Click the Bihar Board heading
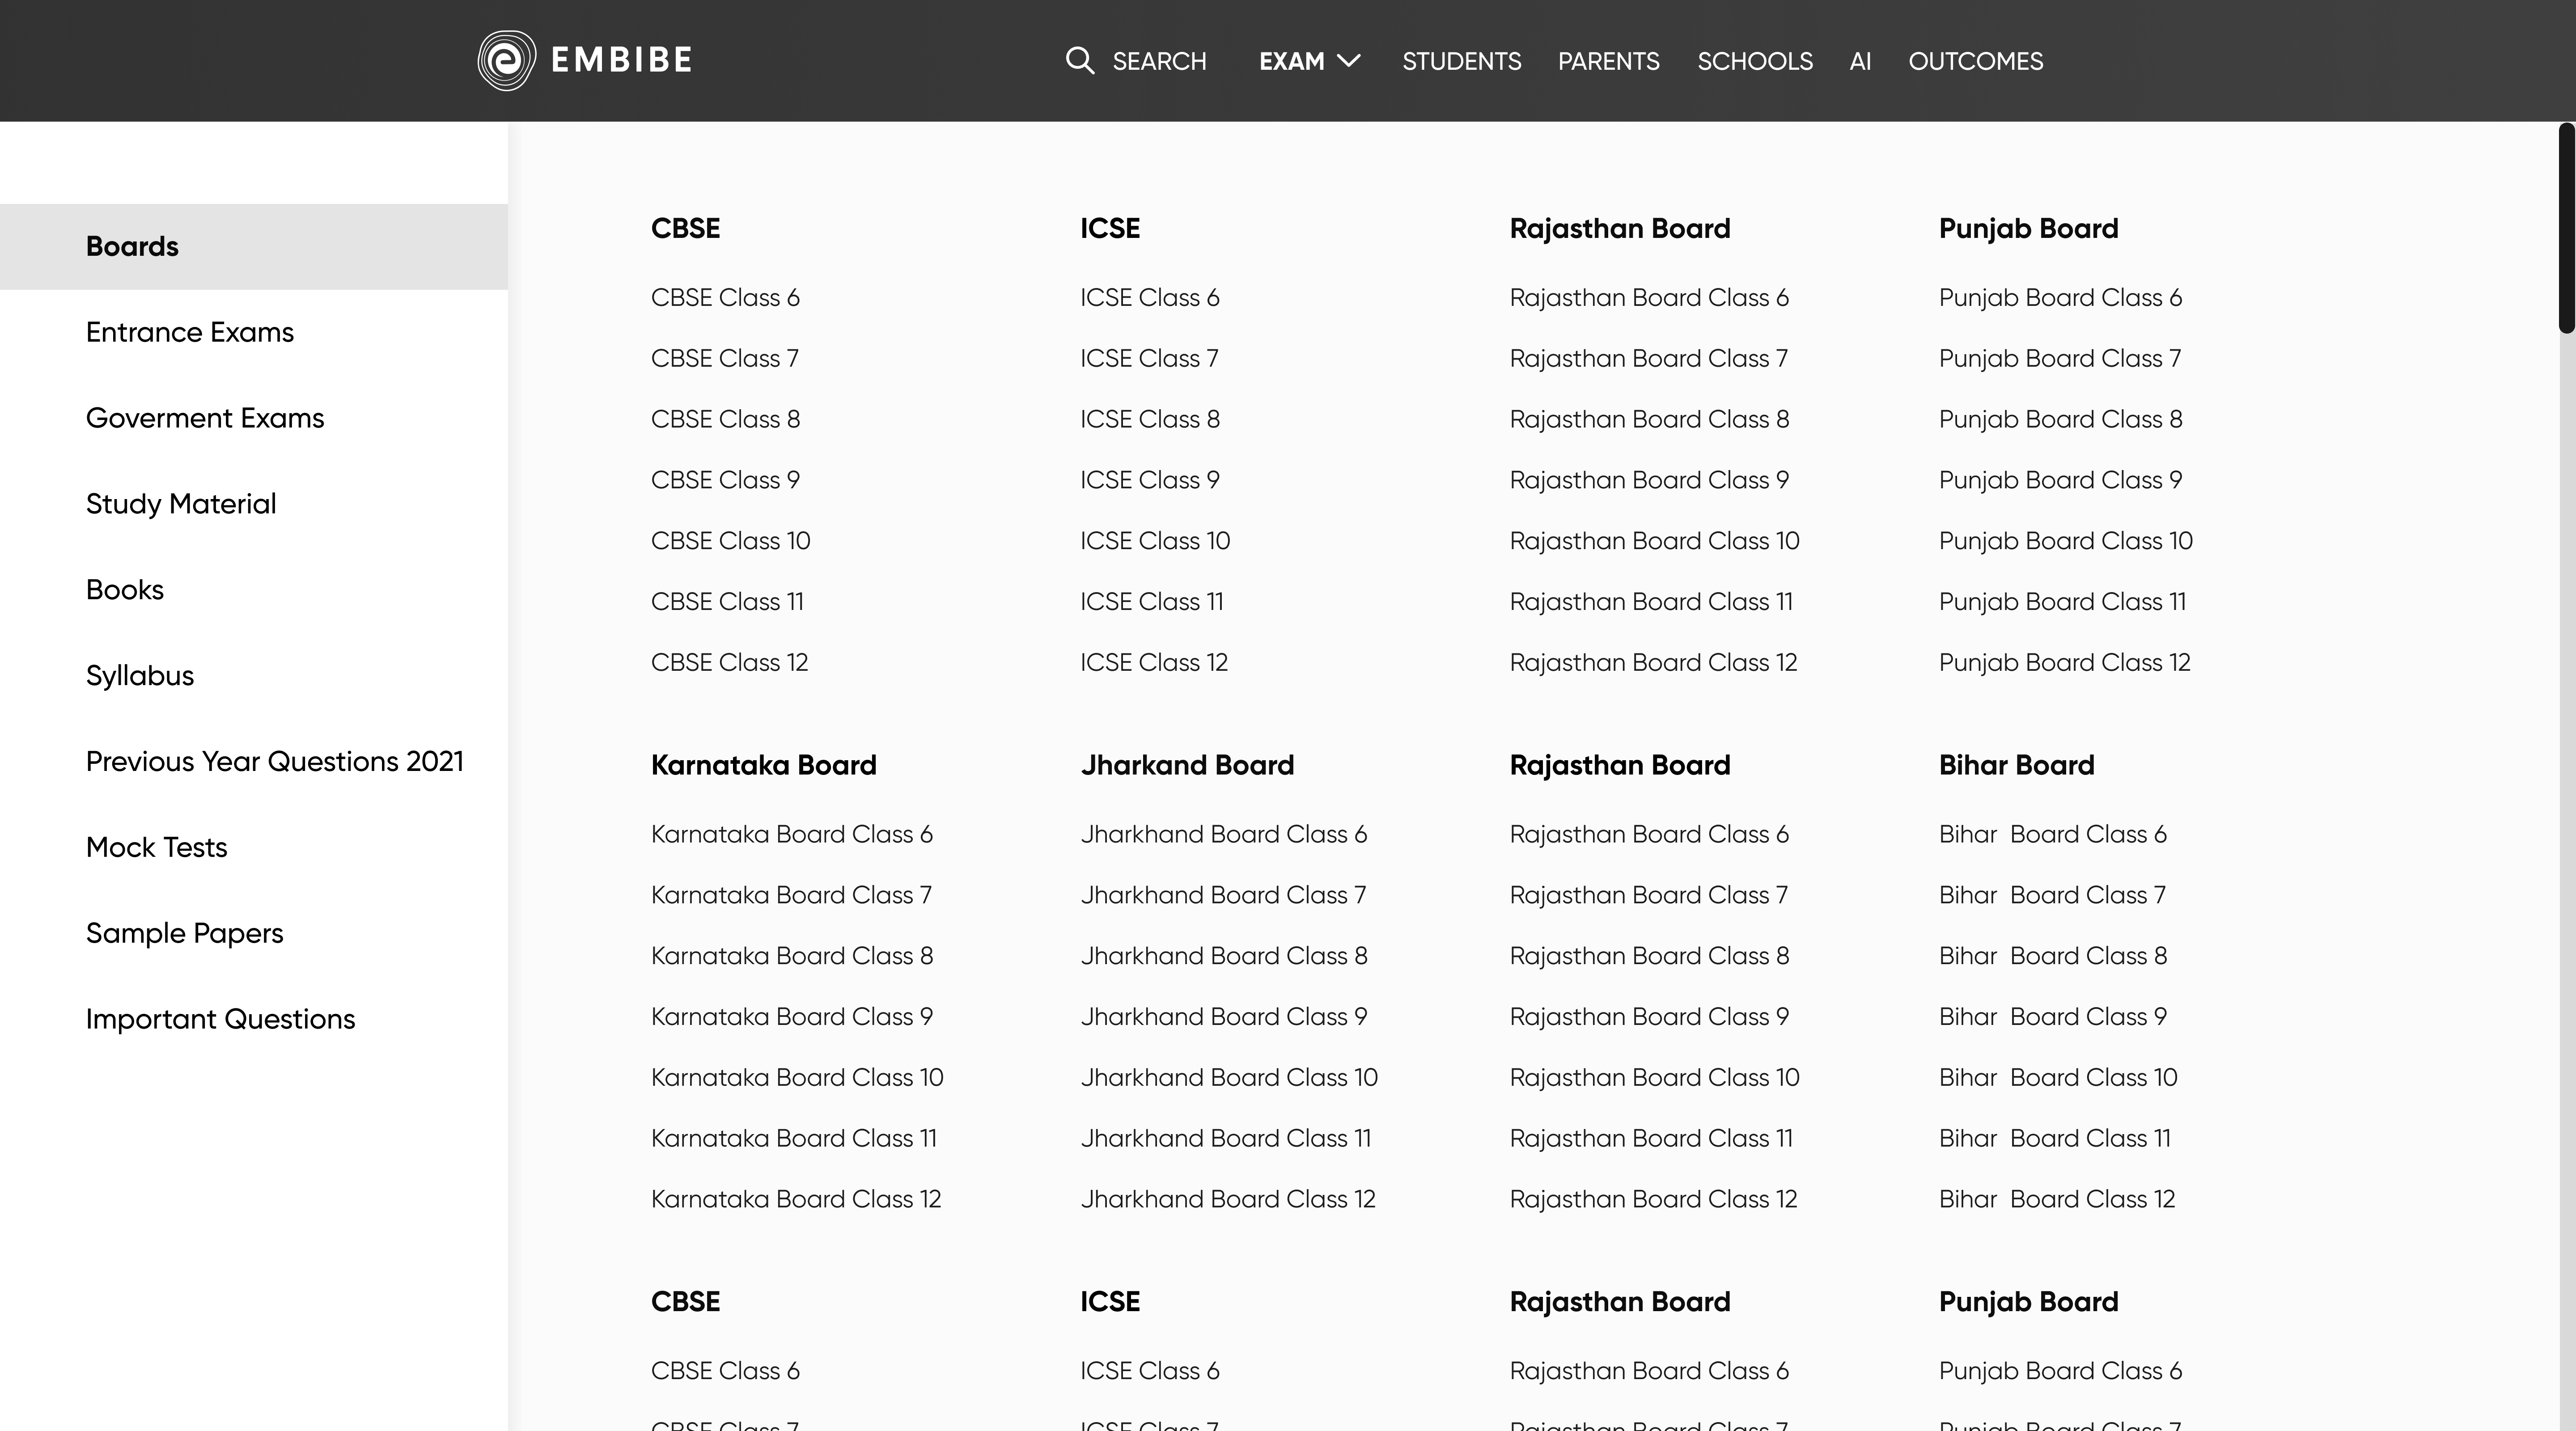The height and width of the screenshot is (1431, 2576). tap(2016, 765)
